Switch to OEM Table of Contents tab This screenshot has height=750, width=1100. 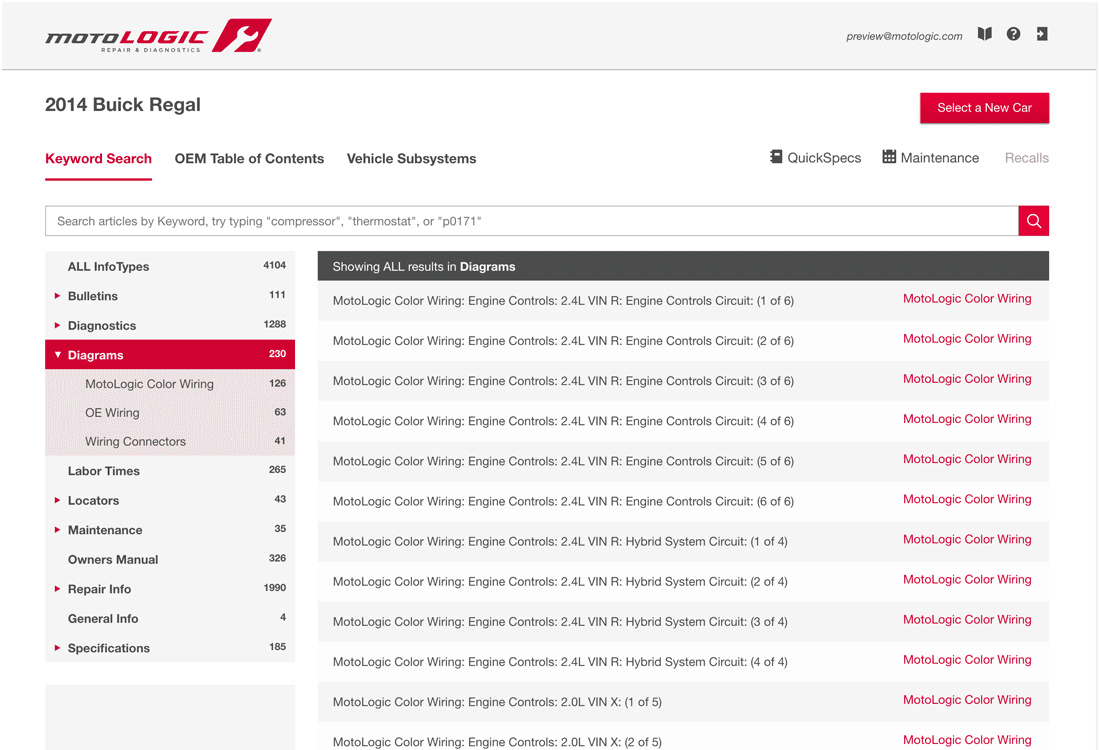(x=249, y=159)
